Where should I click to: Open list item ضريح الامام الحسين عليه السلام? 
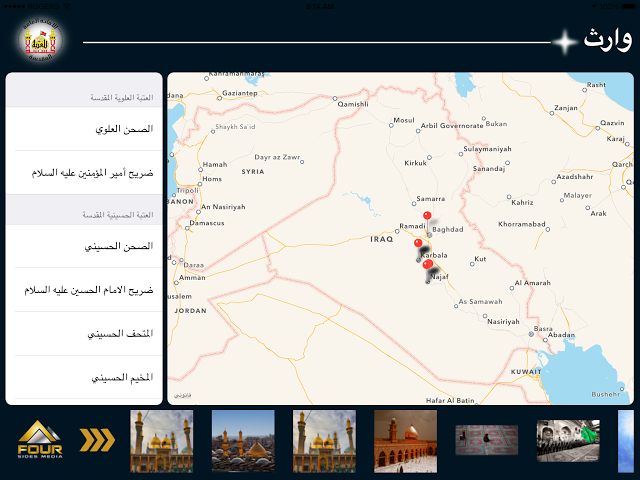click(84, 290)
